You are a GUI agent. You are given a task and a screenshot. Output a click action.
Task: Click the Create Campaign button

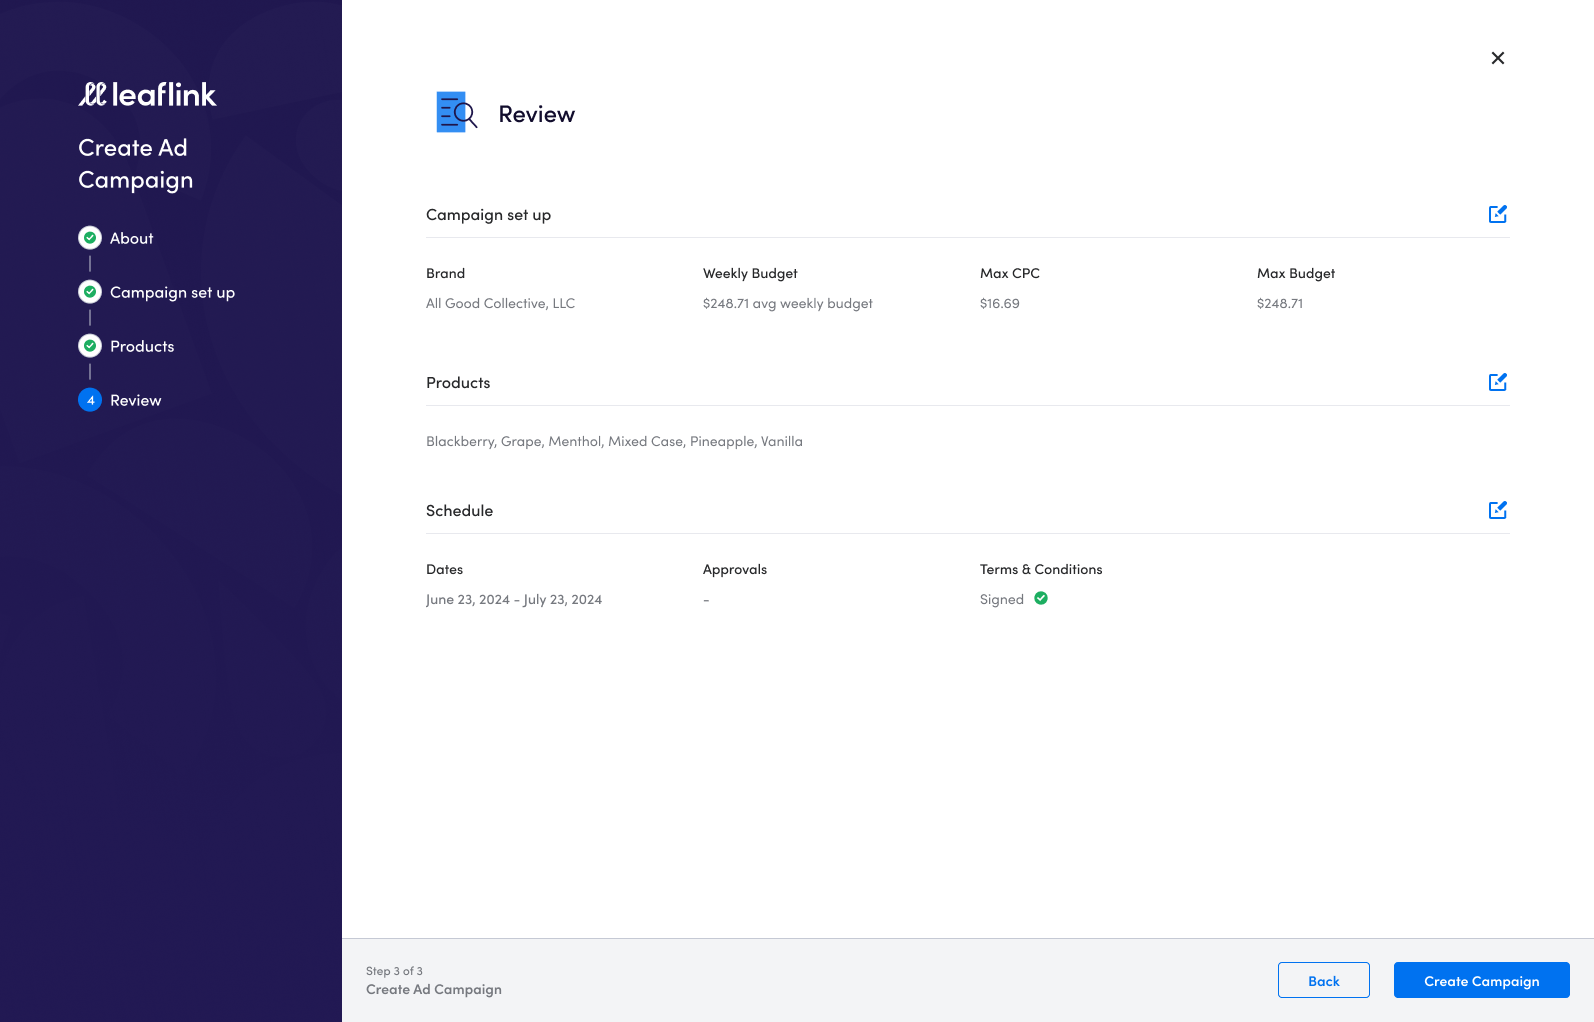point(1481,980)
